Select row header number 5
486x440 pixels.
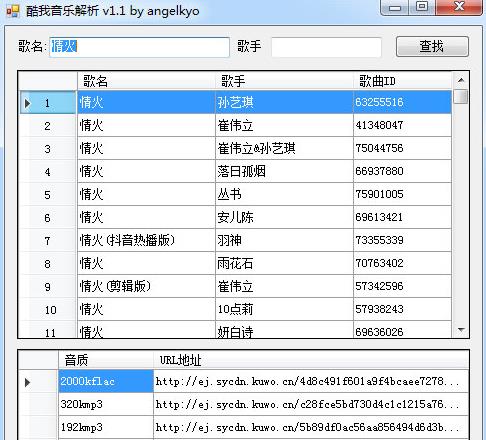click(47, 194)
